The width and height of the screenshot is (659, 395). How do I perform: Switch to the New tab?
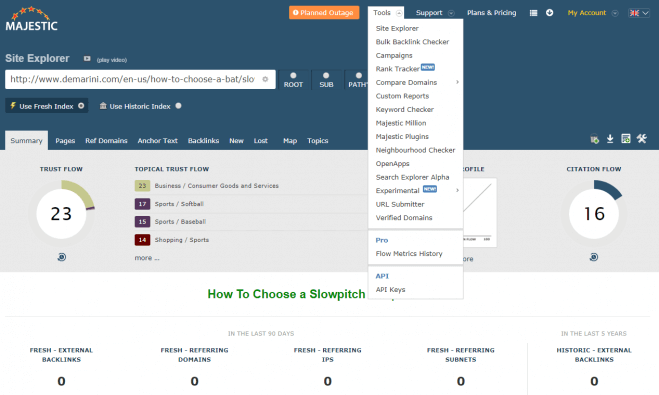[236, 141]
